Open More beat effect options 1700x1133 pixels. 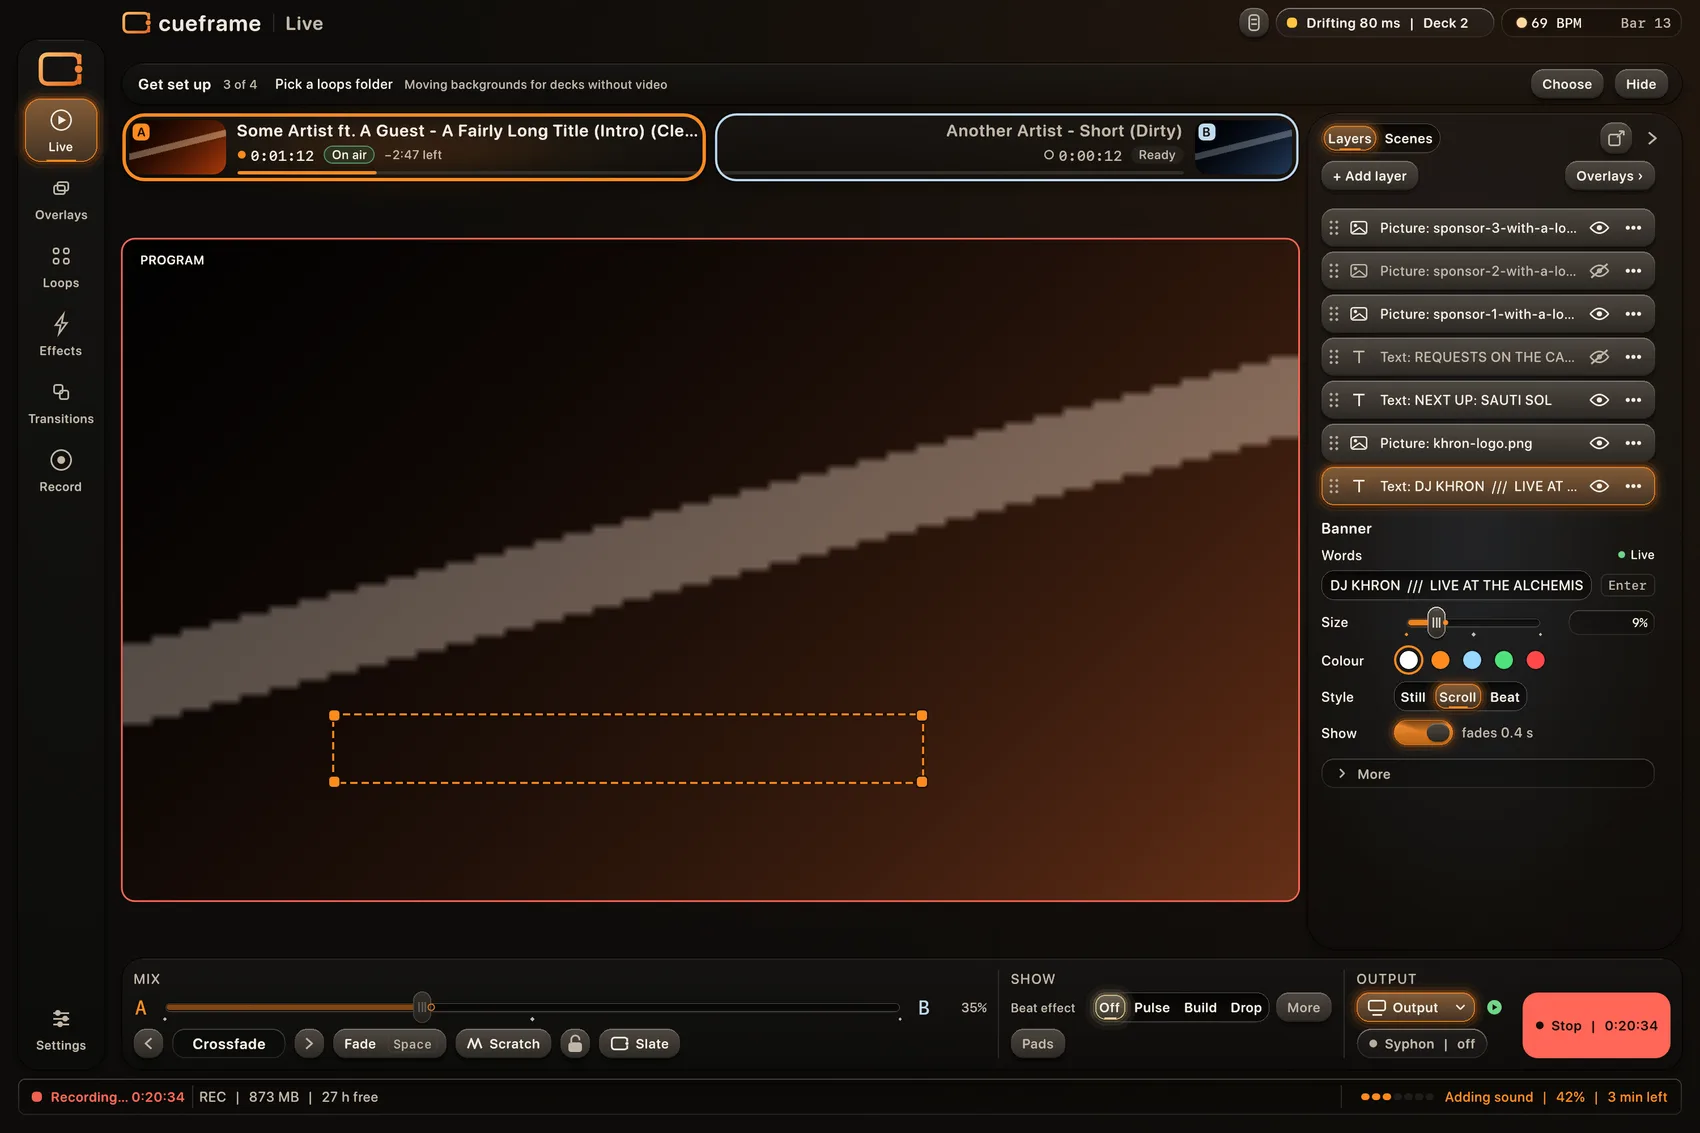tap(1303, 1008)
